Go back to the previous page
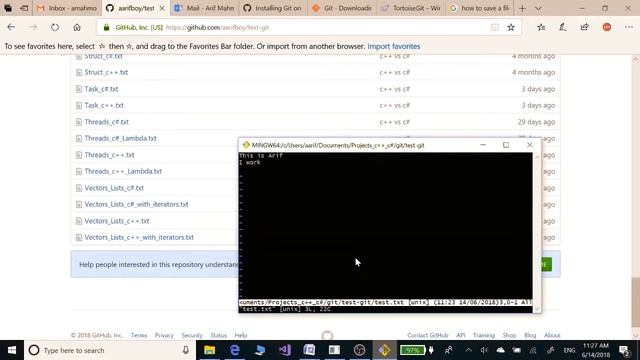 tap(11, 27)
